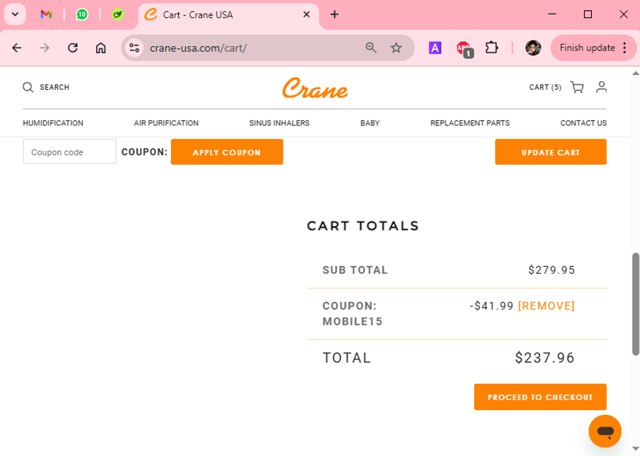The image size is (640, 456).
Task: Open the SINUS INHALERS menu
Action: 279,123
